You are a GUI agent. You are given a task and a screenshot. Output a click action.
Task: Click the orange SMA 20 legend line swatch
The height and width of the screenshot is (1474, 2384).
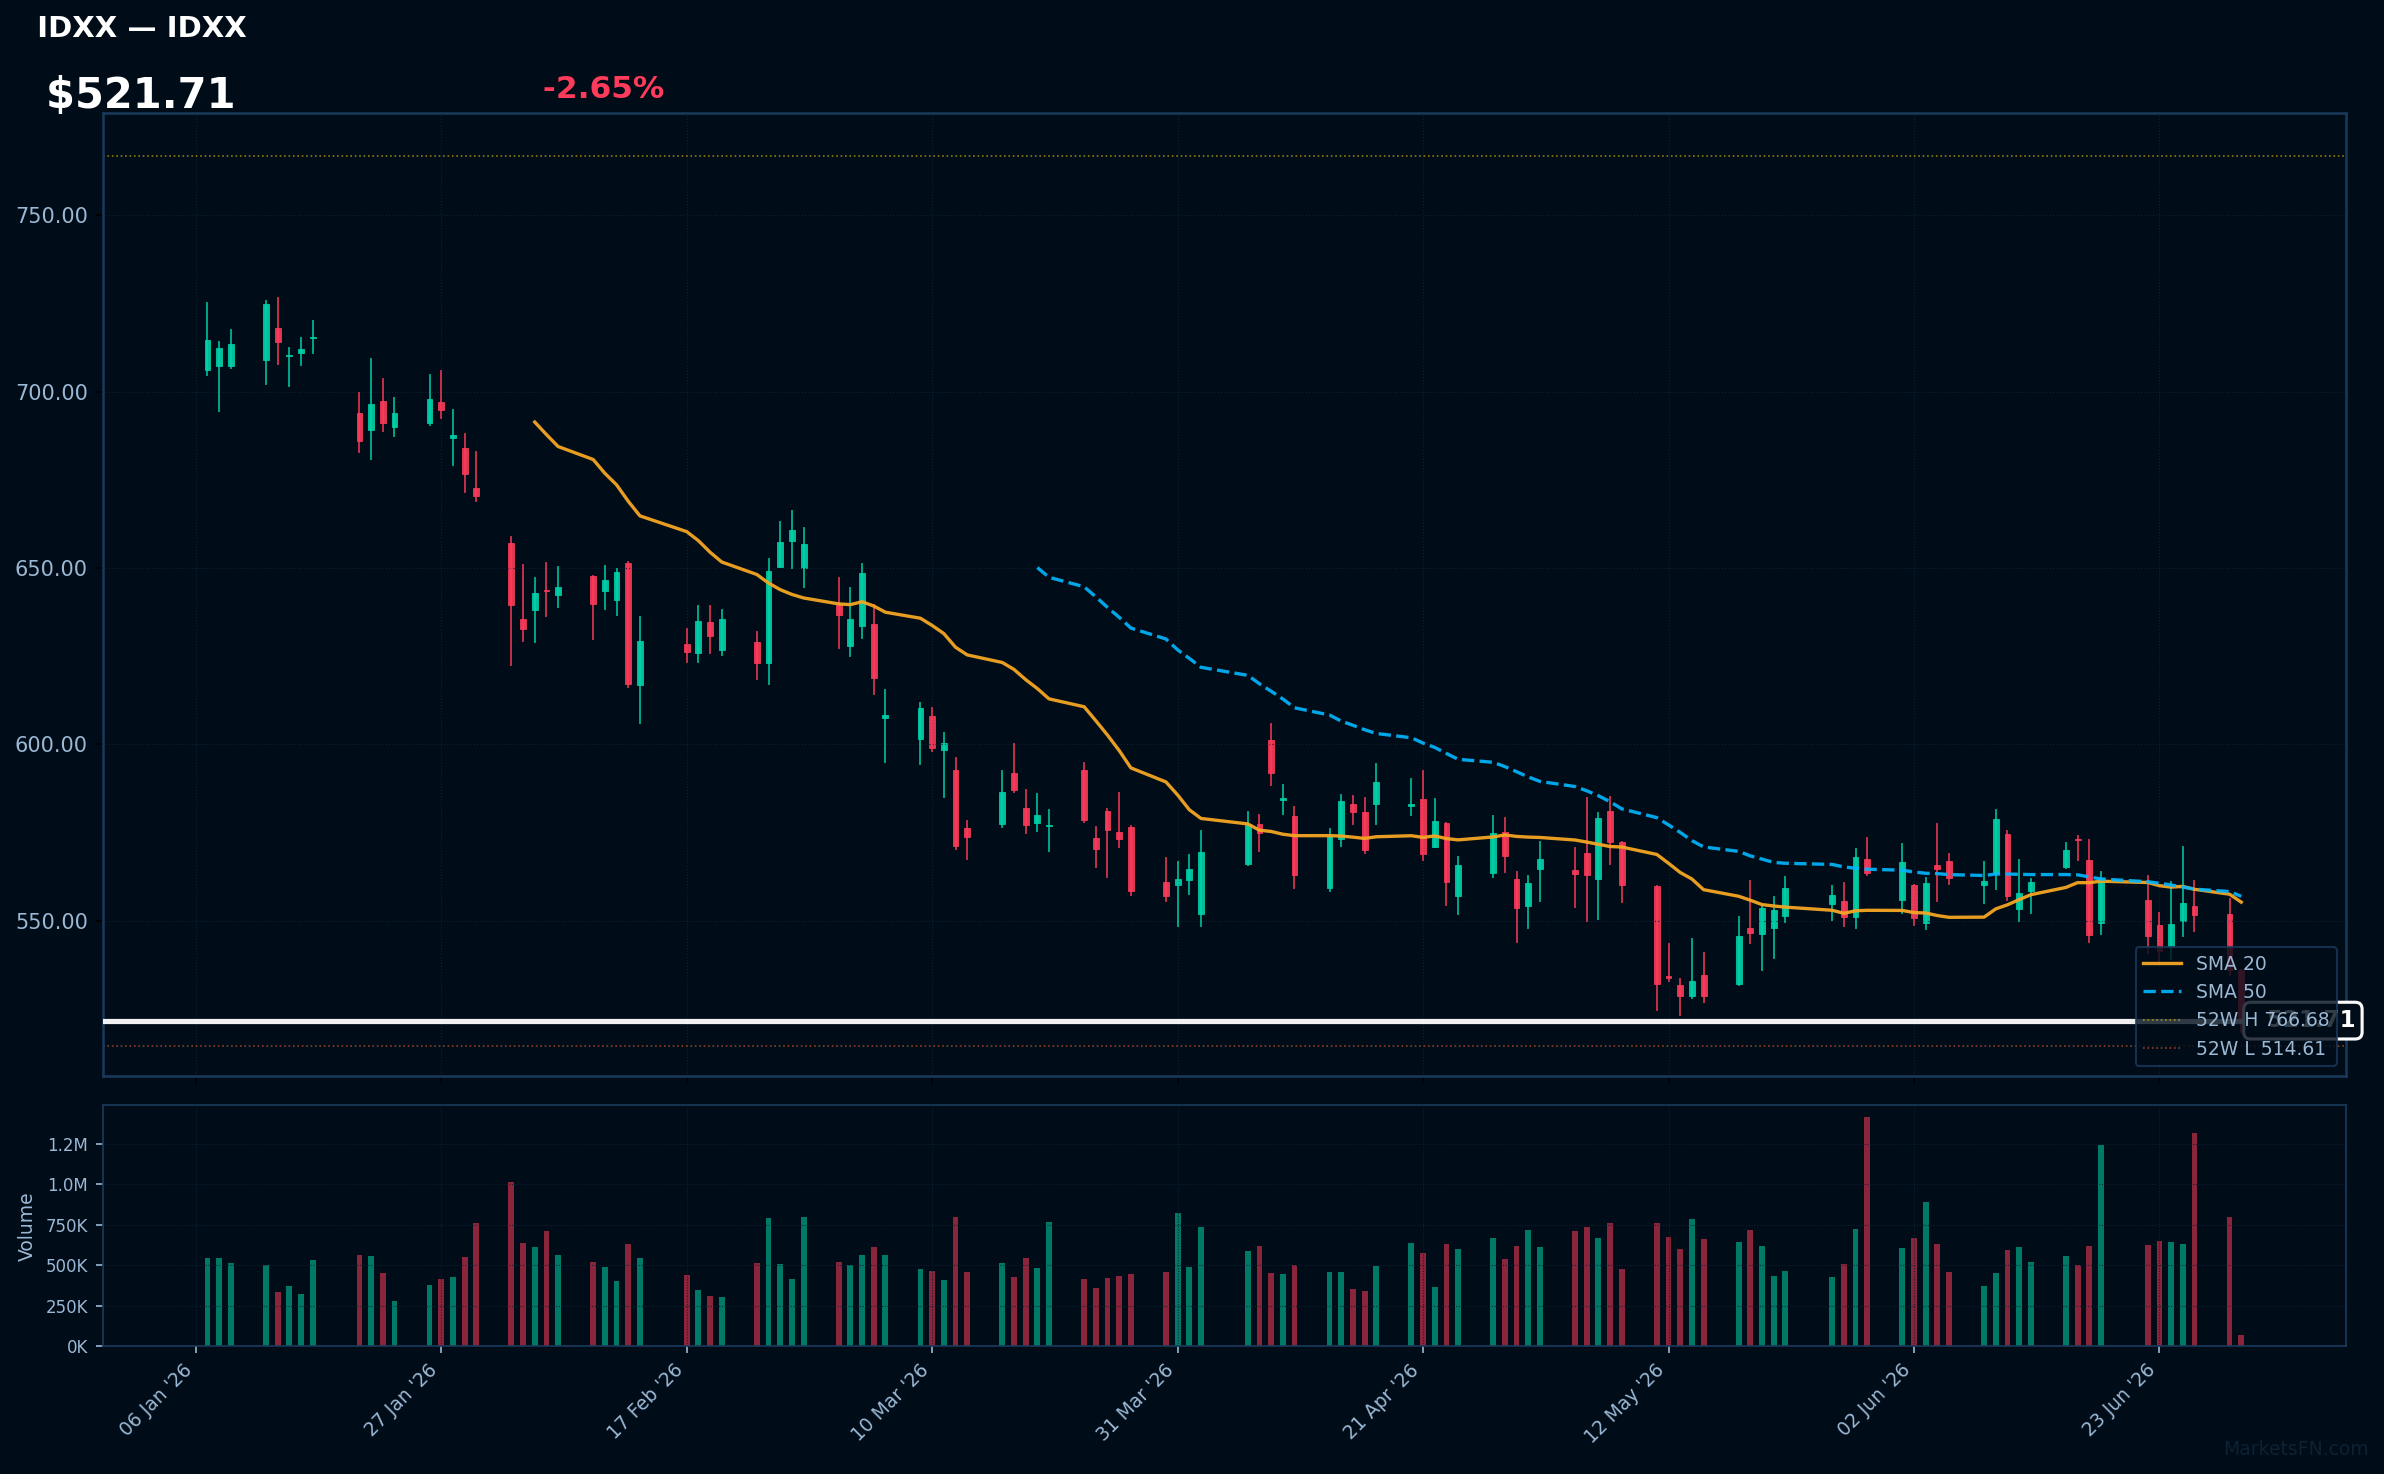coord(2162,963)
